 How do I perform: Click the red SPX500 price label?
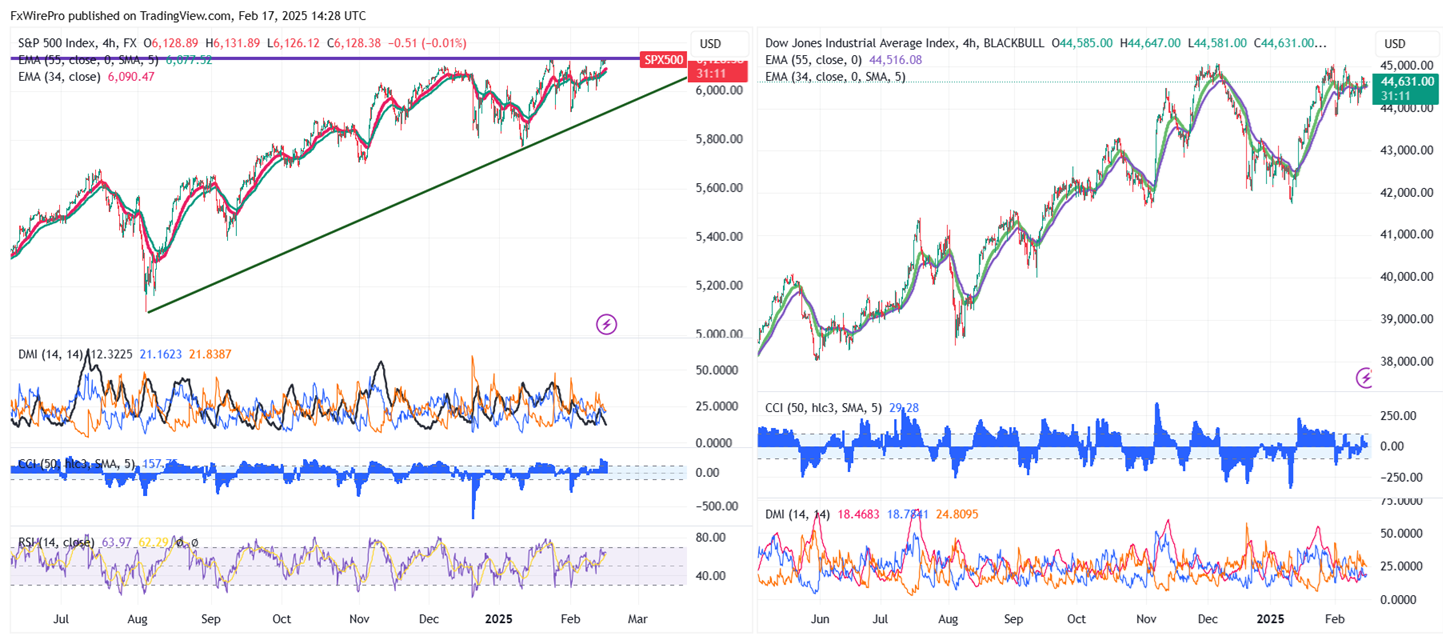[x=662, y=60]
